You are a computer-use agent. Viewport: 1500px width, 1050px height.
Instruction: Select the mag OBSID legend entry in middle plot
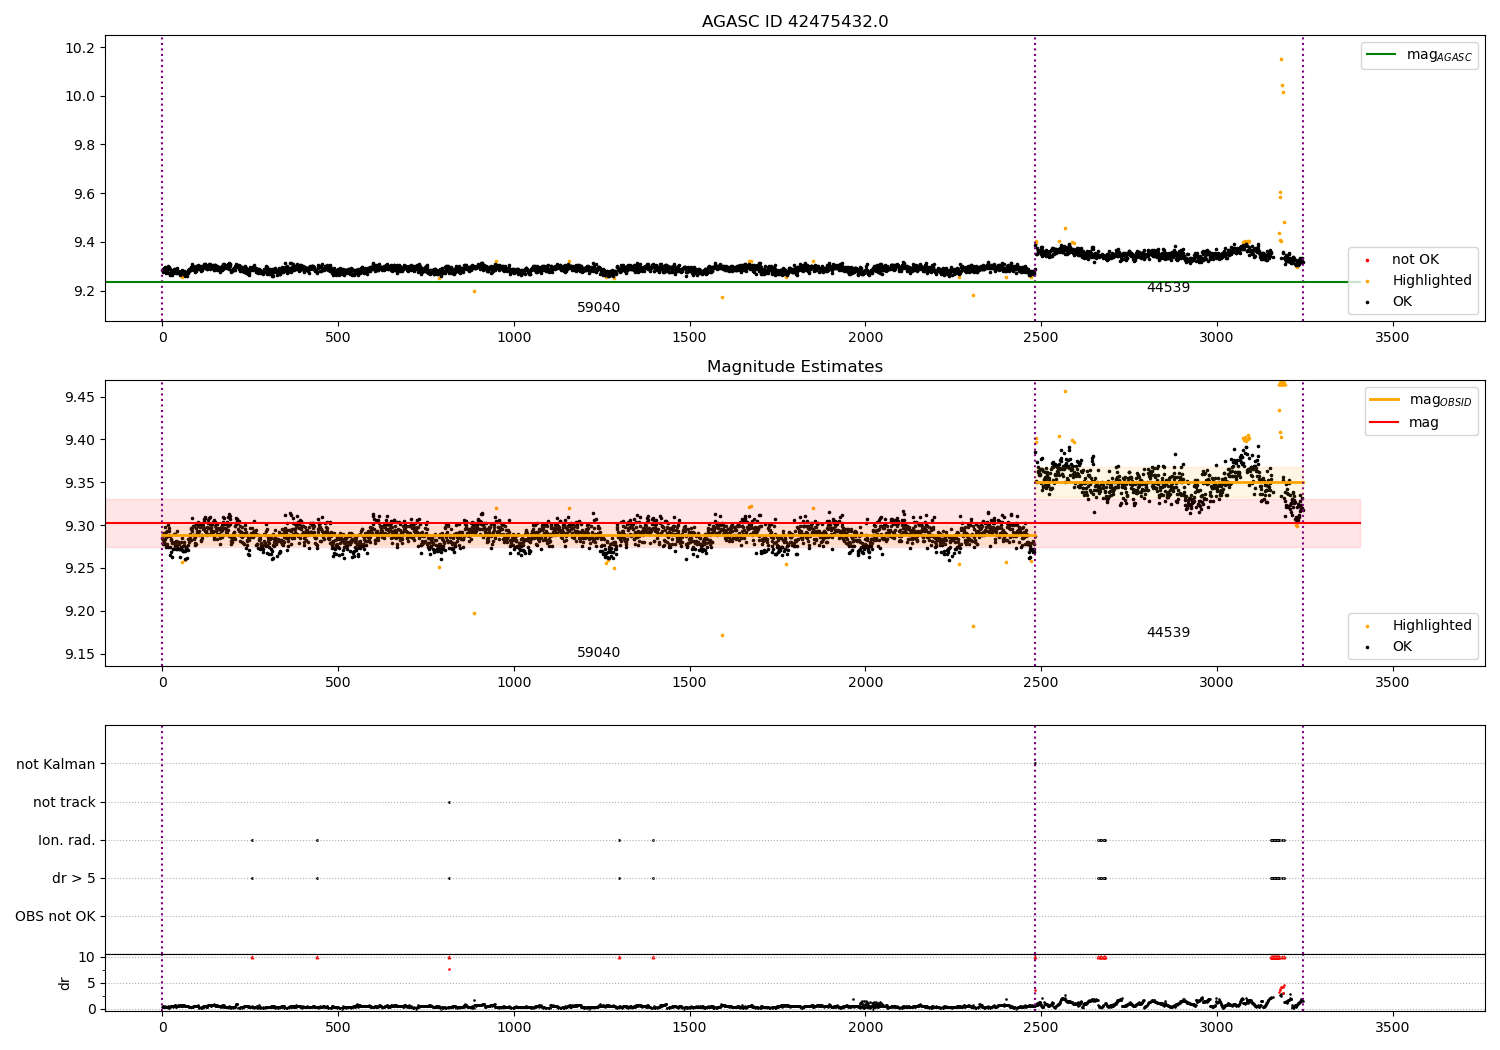1421,400
